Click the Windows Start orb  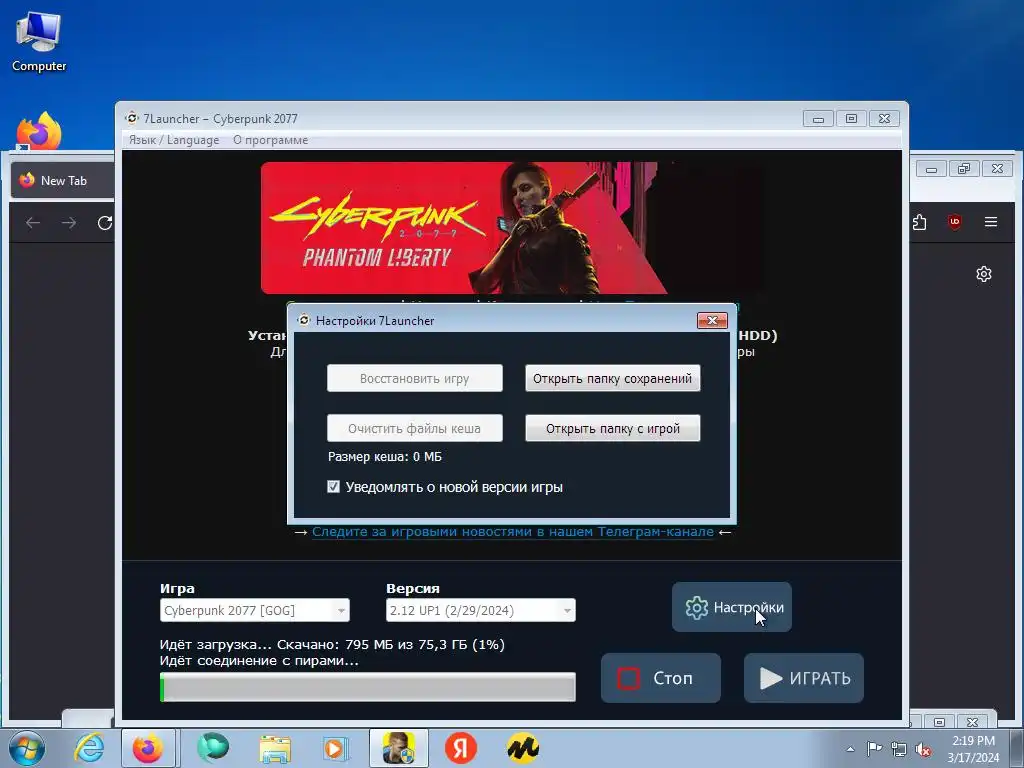point(27,748)
